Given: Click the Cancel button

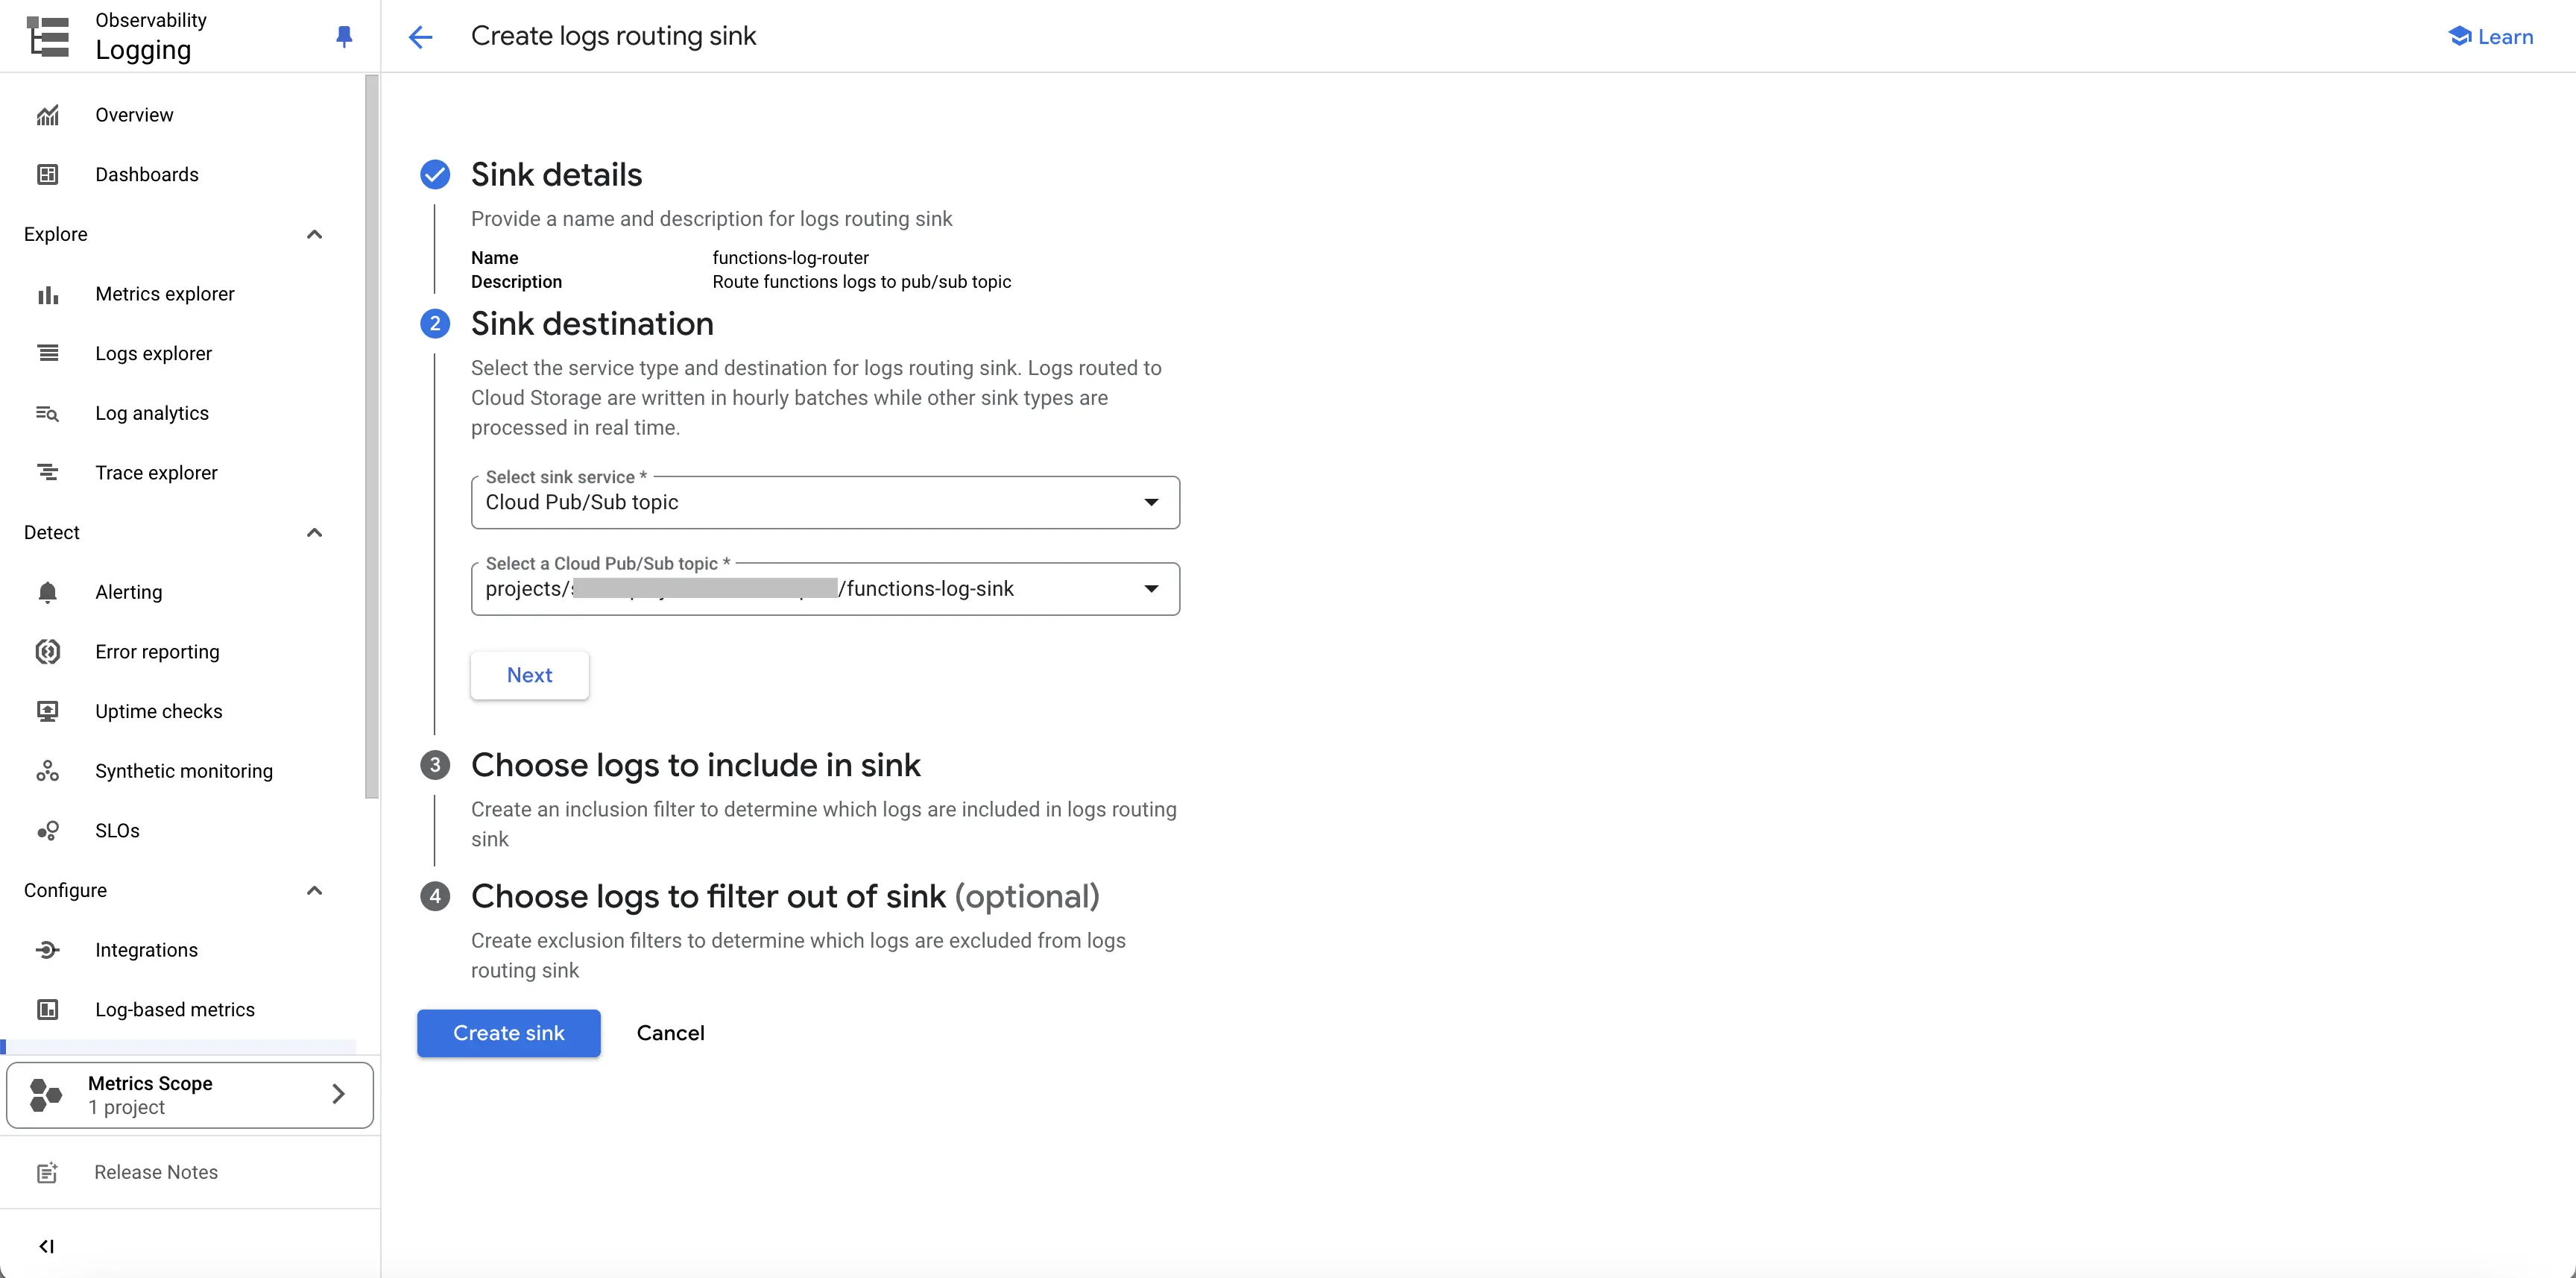Looking at the screenshot, I should click(x=670, y=1032).
